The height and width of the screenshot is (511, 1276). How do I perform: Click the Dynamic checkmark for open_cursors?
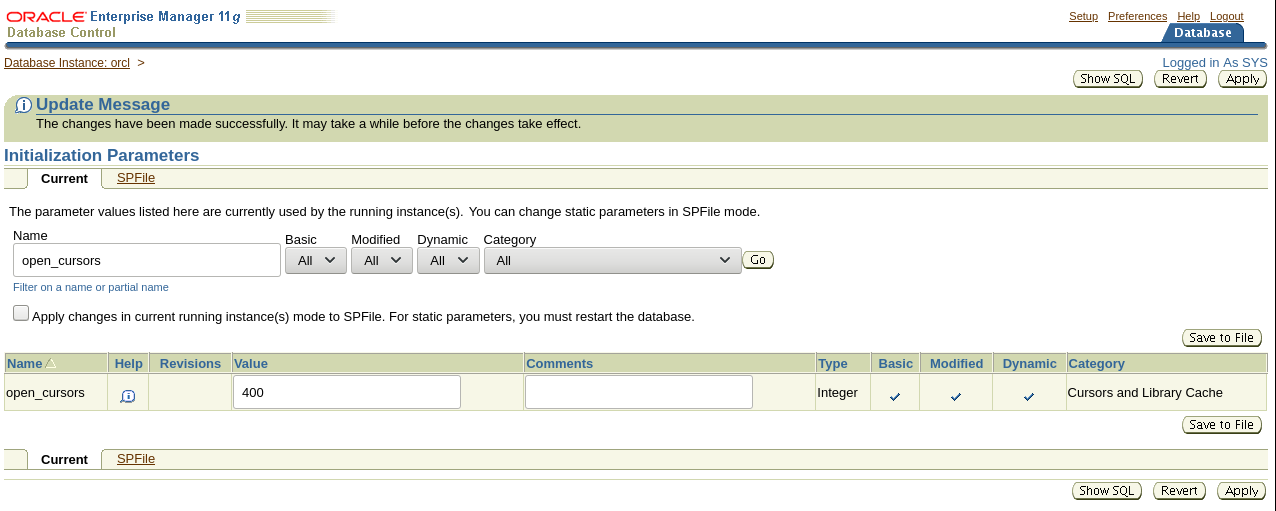click(1029, 397)
